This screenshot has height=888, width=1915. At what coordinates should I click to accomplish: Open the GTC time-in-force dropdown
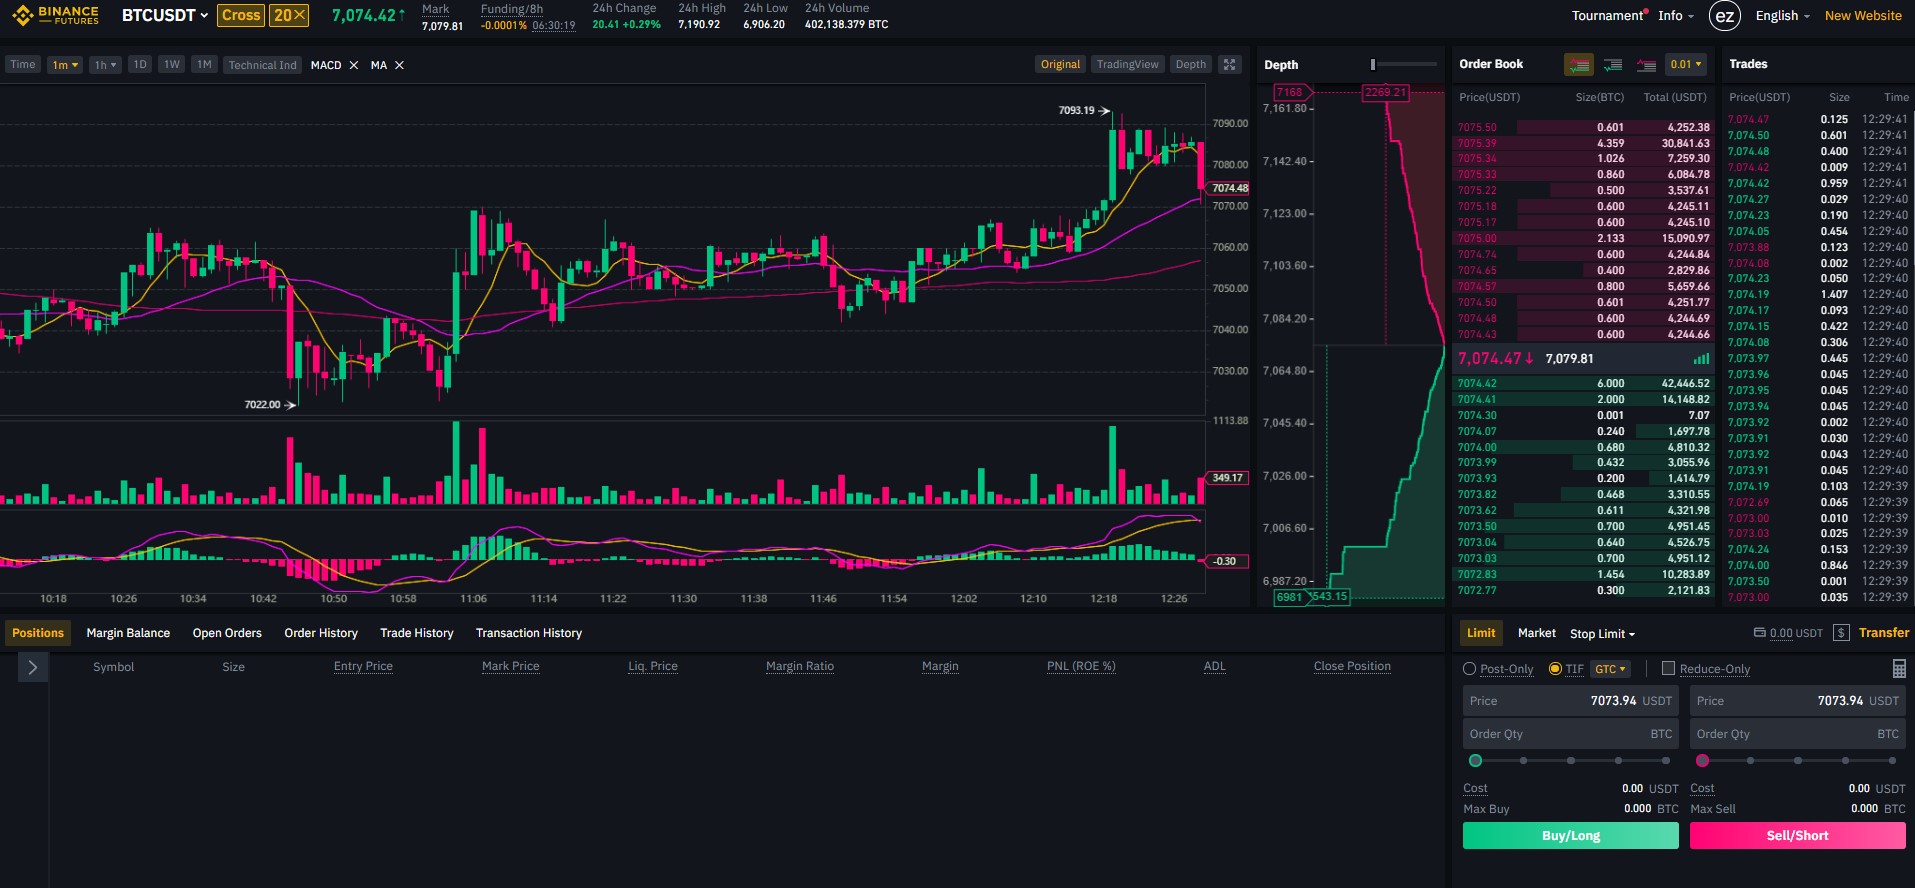coord(1610,669)
